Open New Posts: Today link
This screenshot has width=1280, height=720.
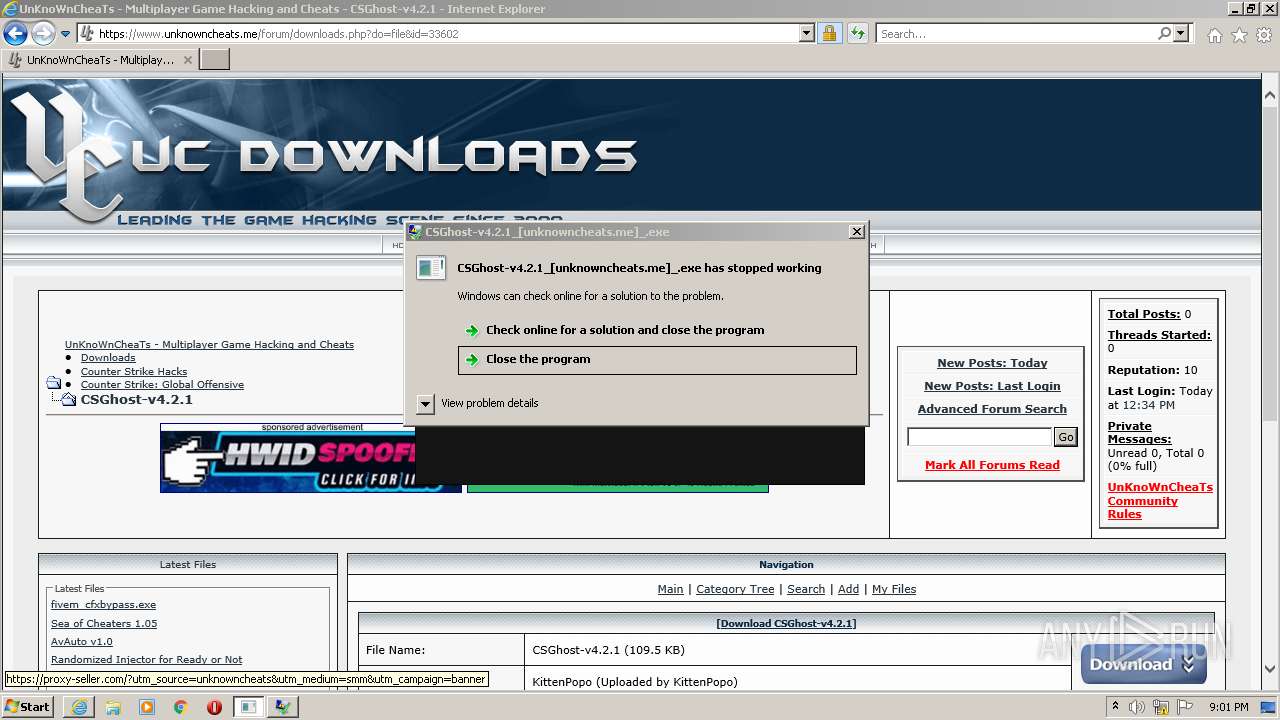992,363
